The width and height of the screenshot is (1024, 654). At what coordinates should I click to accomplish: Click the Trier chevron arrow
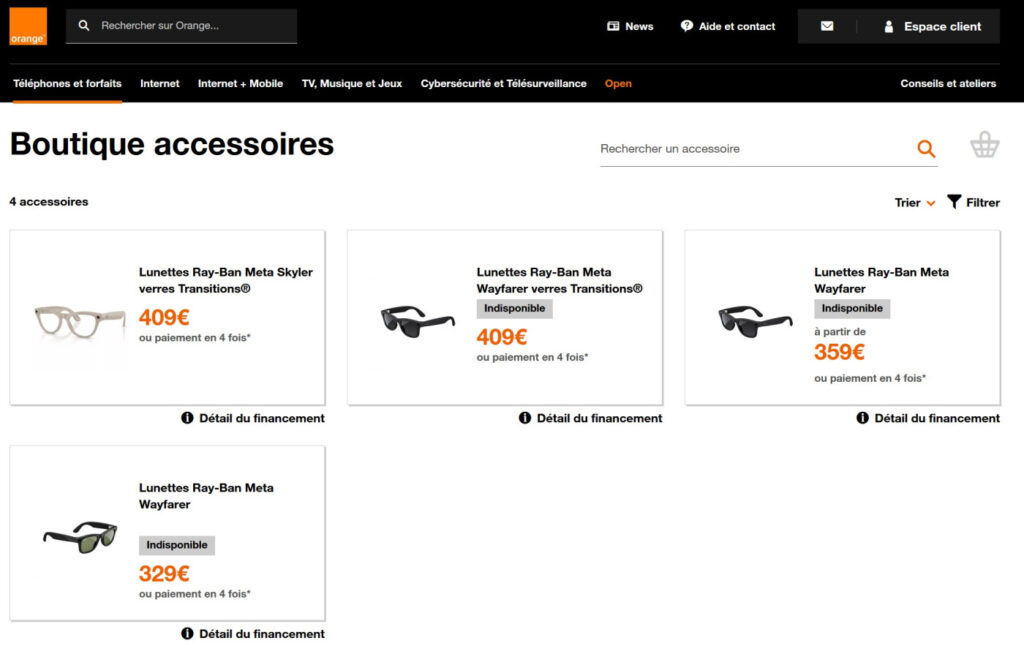click(931, 203)
